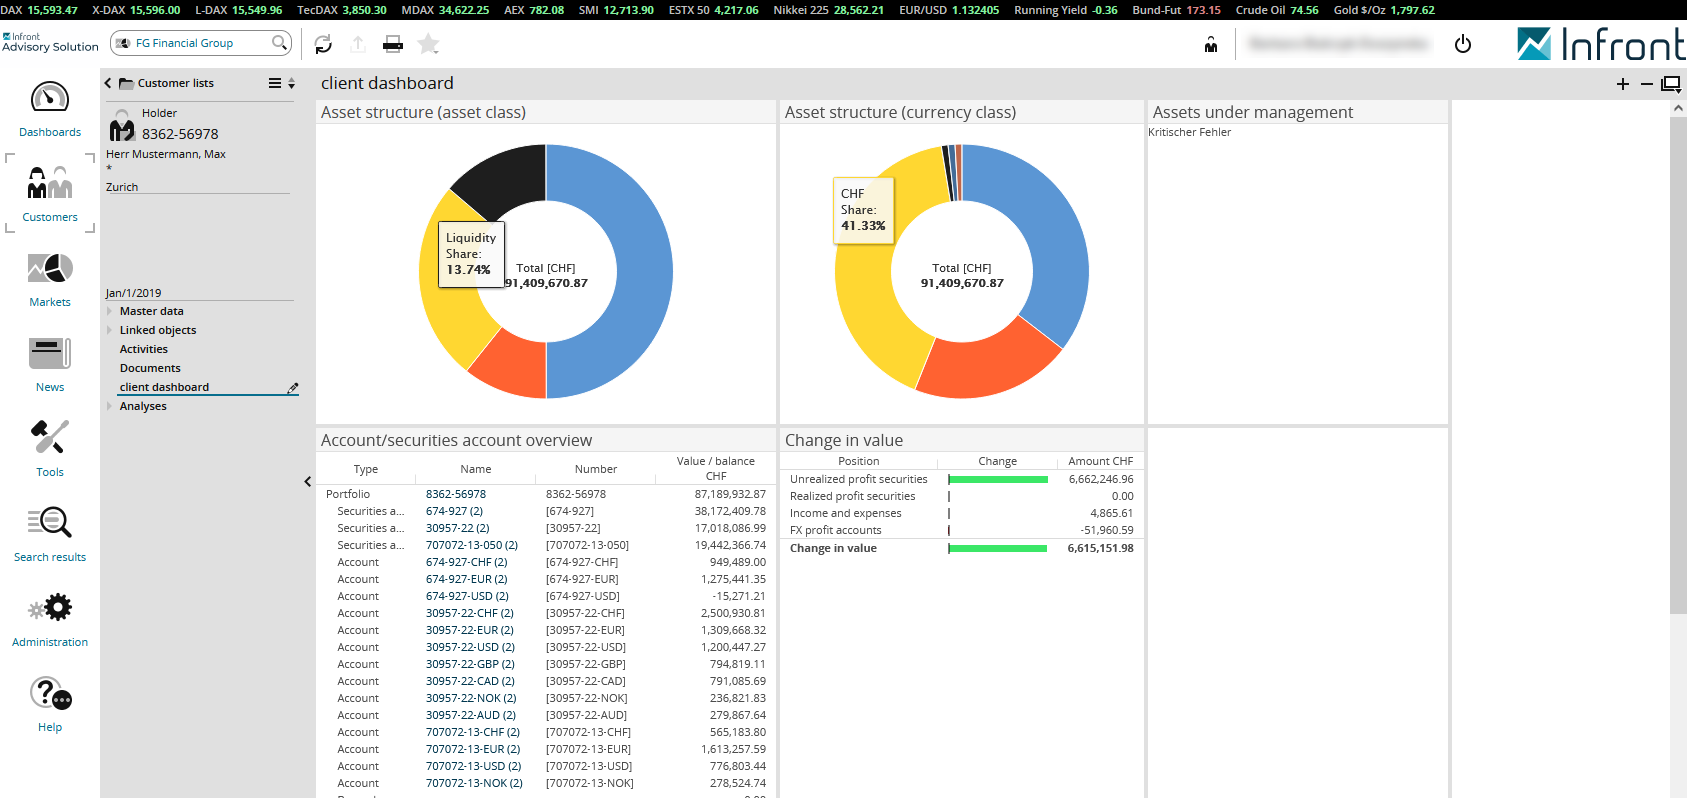The width and height of the screenshot is (1687, 798).
Task: Print the current dashboard page
Action: tap(393, 44)
